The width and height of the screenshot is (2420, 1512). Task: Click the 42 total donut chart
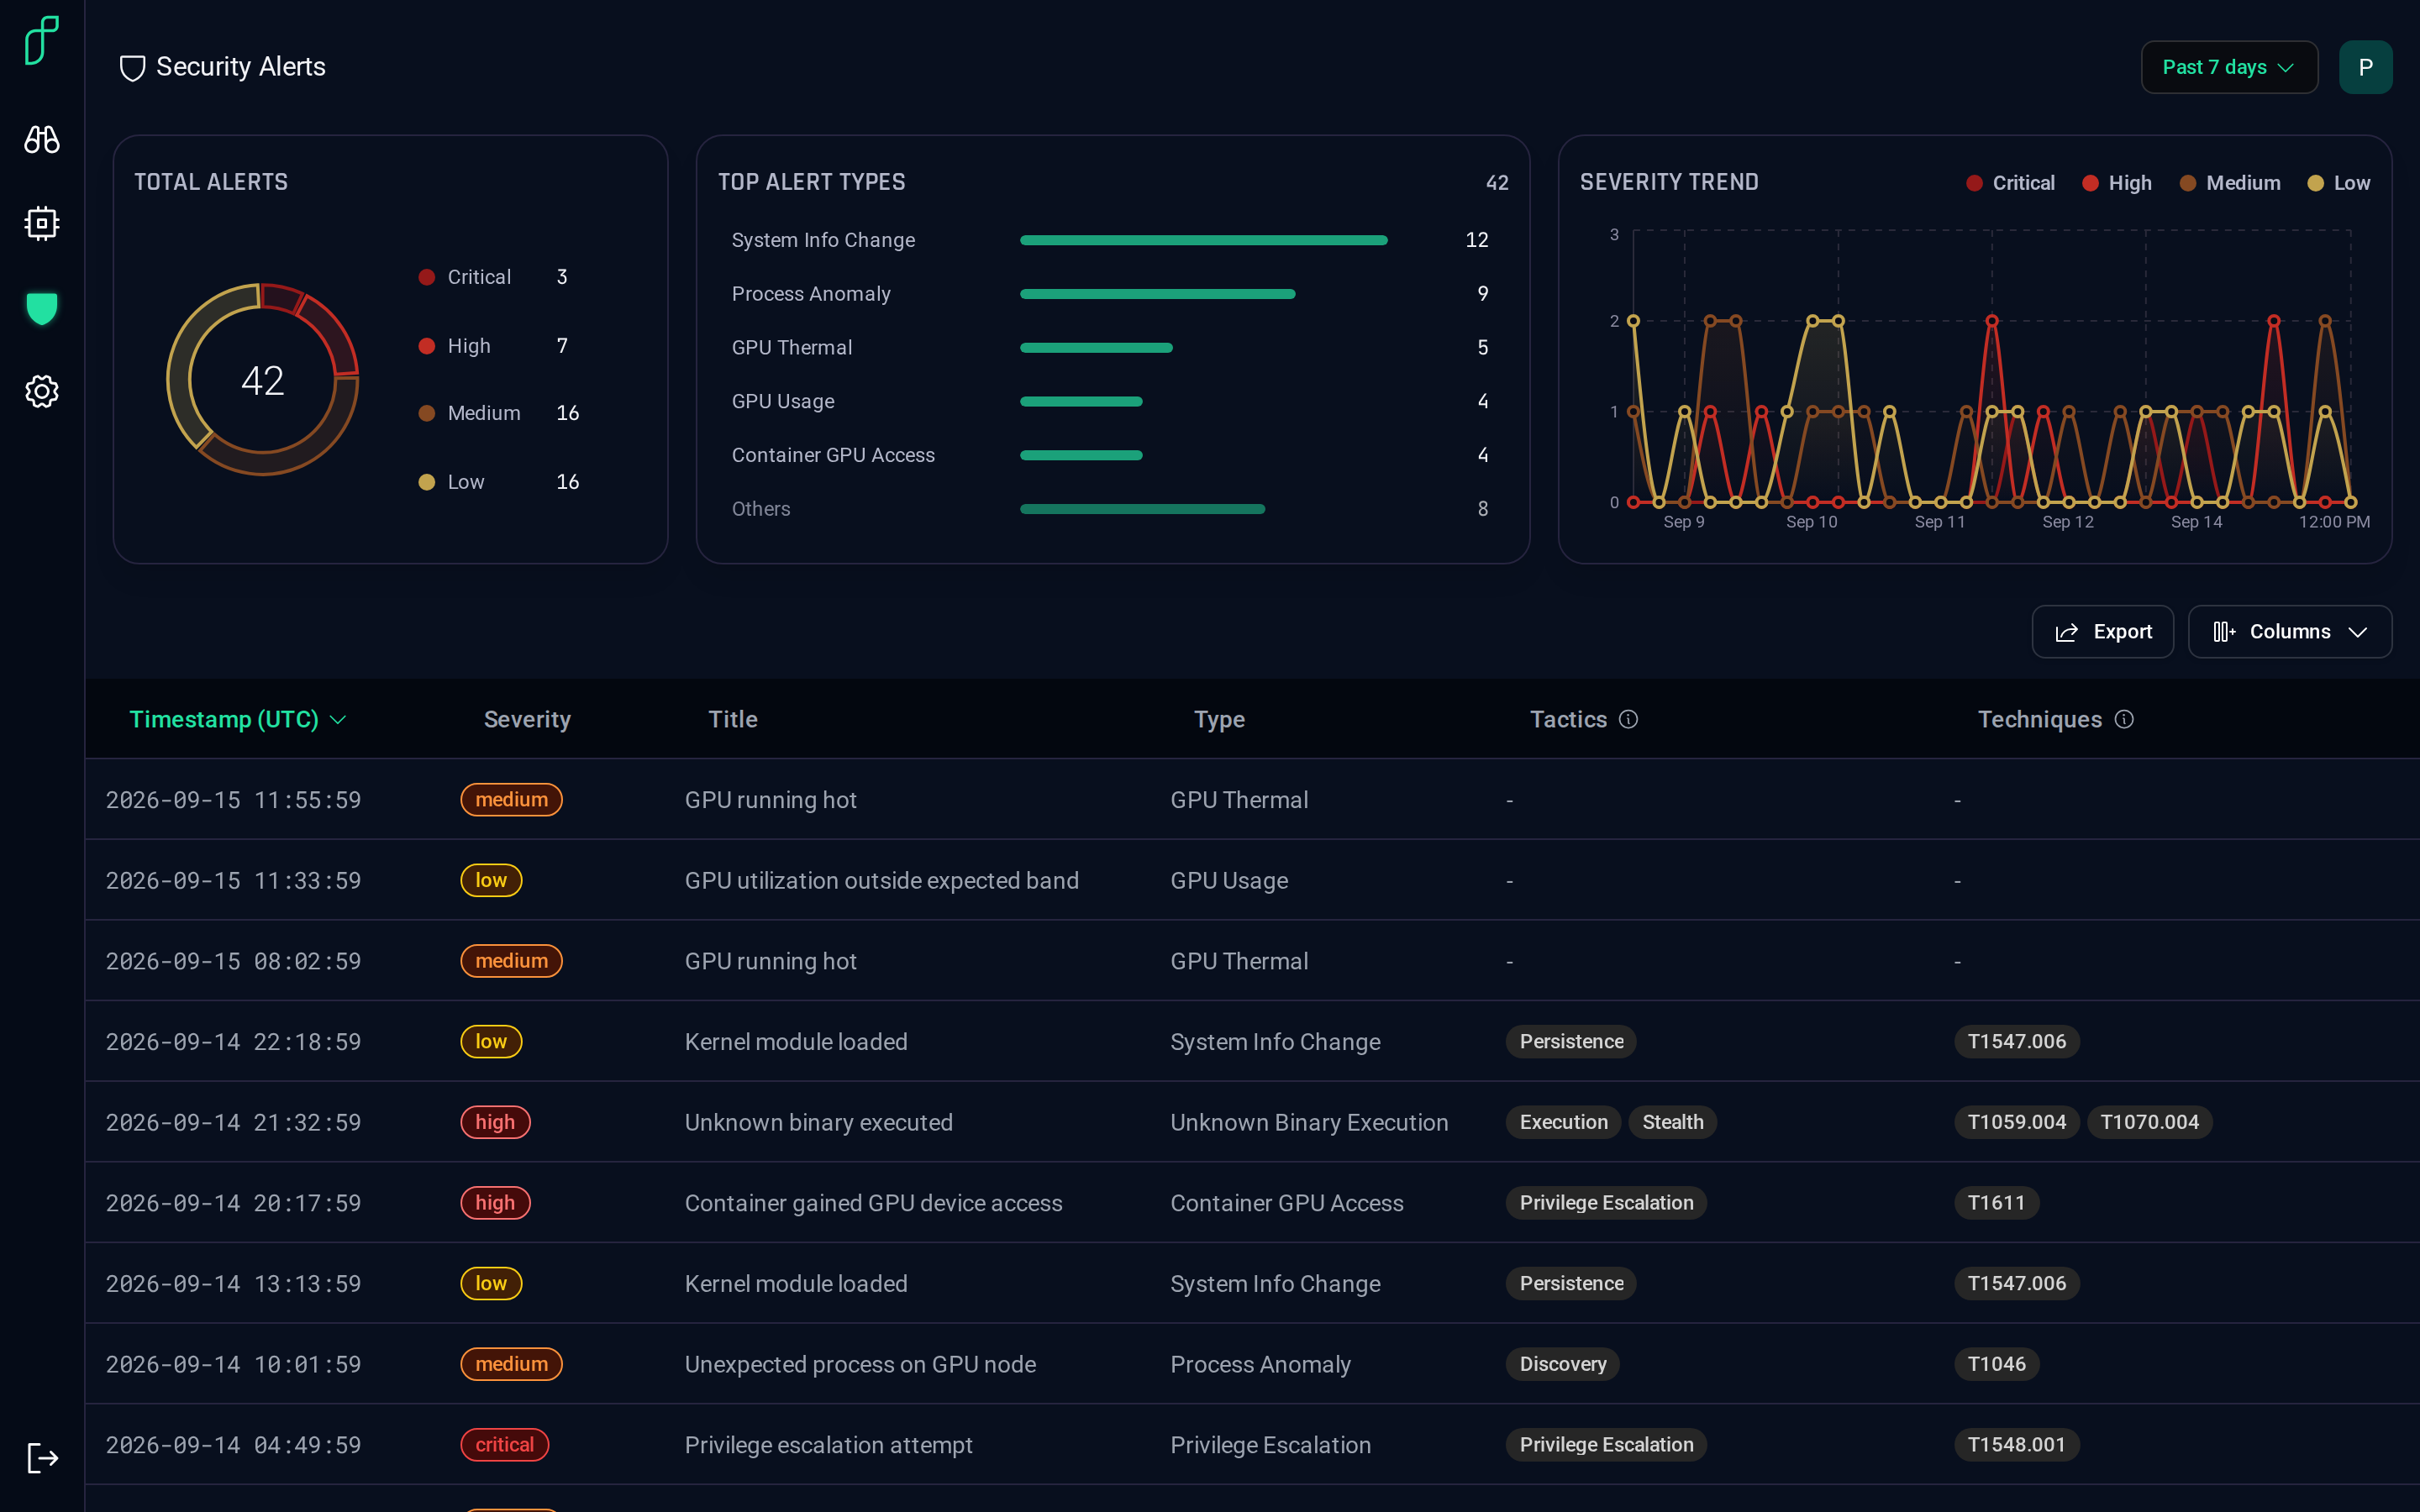tap(262, 380)
